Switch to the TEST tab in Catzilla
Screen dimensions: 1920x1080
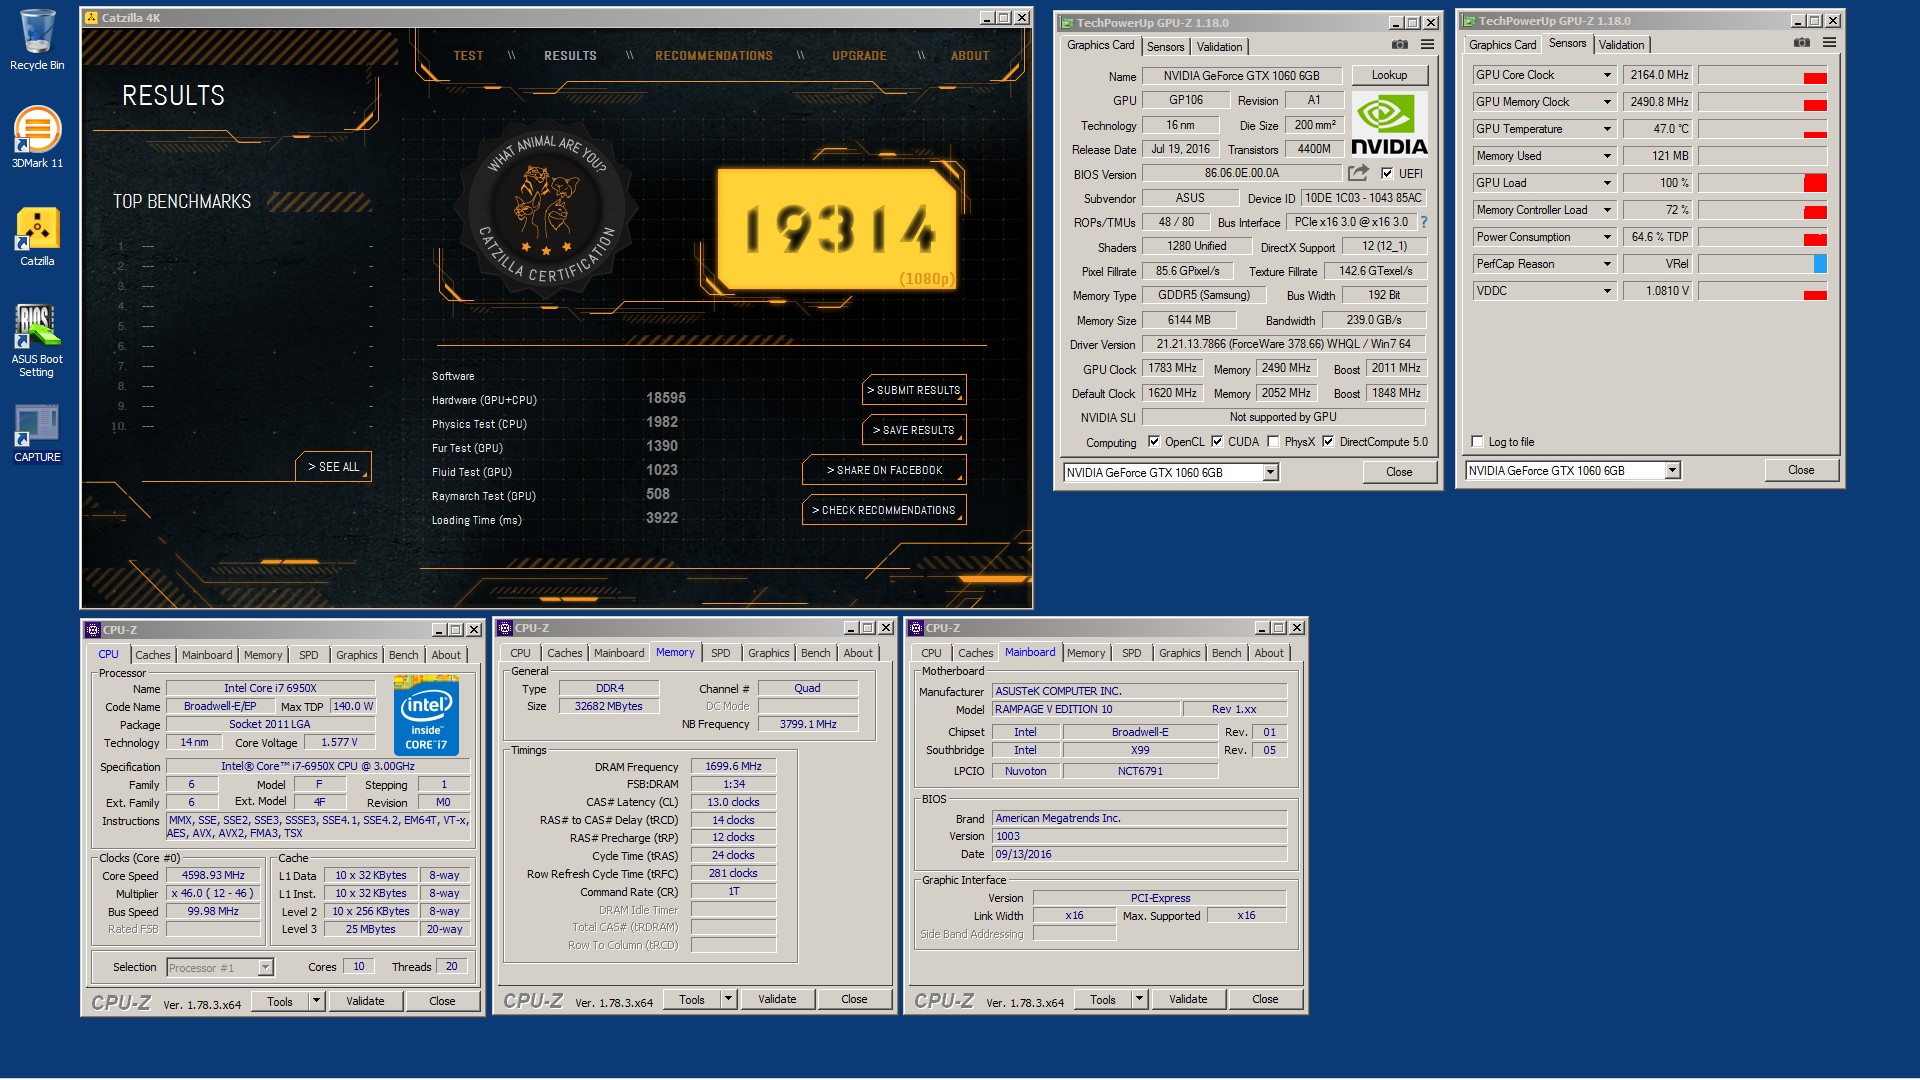(x=468, y=56)
